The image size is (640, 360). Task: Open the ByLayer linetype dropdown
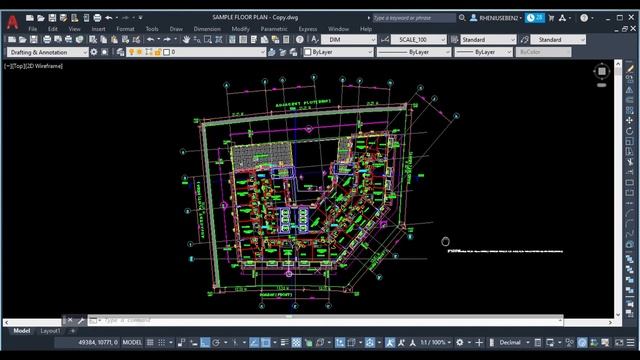[414, 52]
